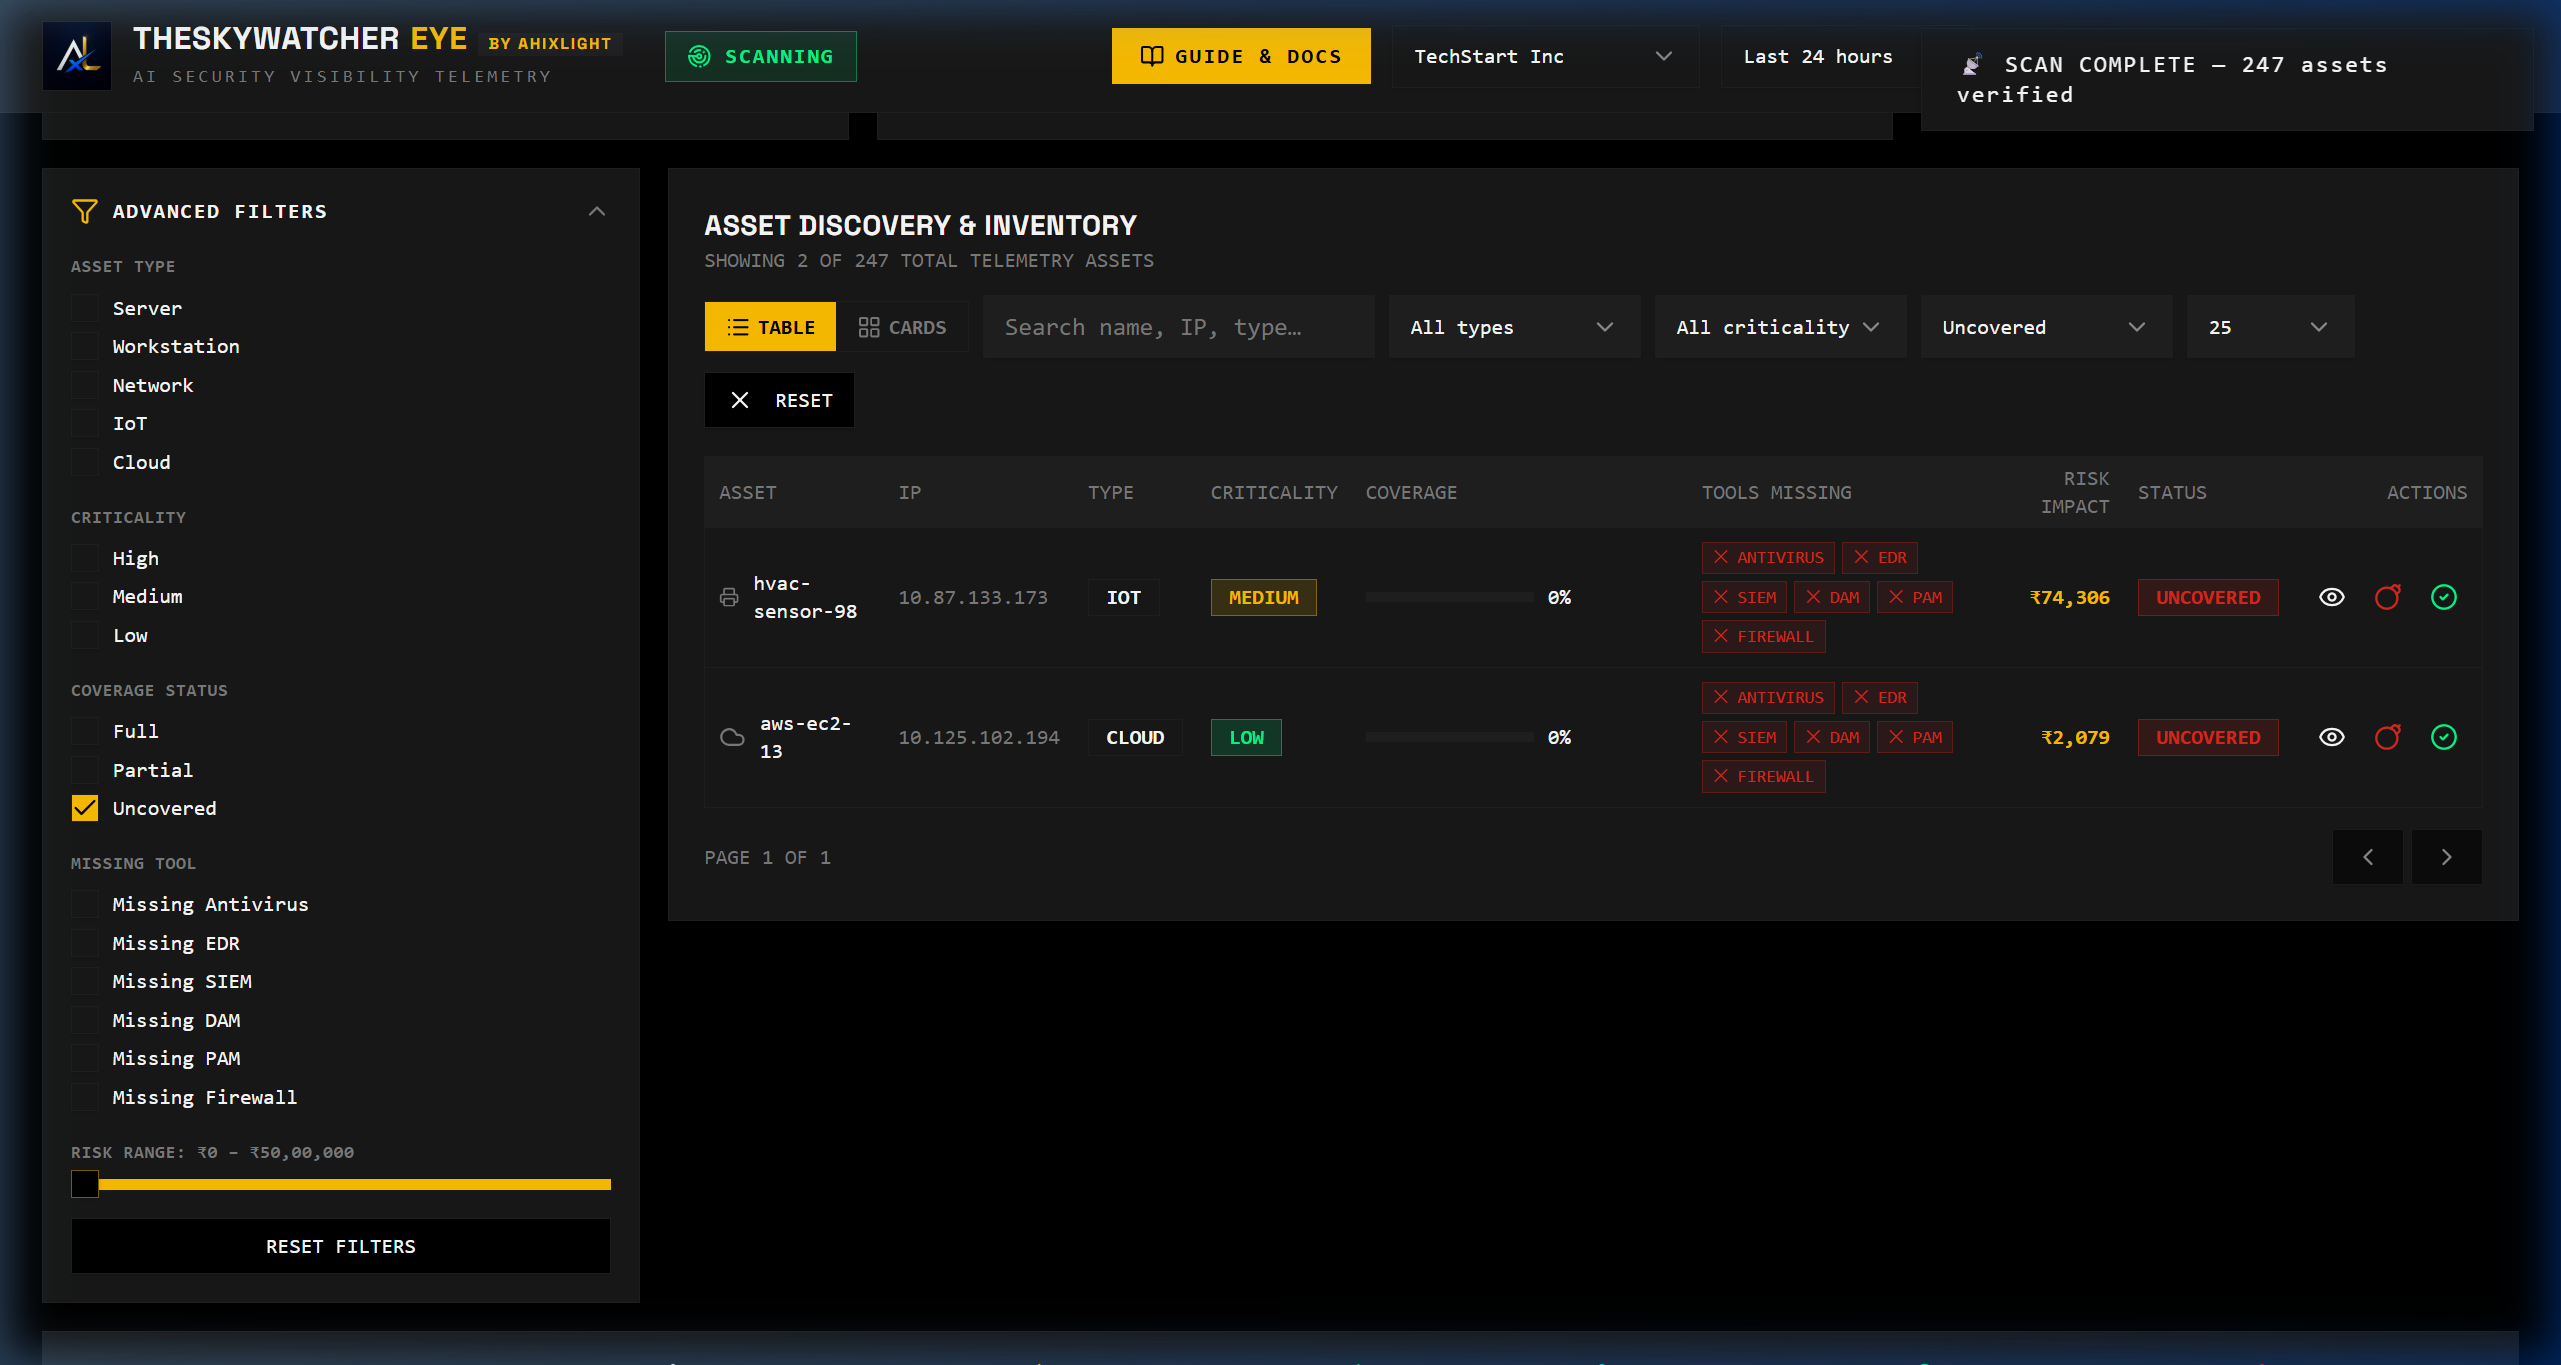This screenshot has width=2561, height=1365.
Task: Check the Cloud asset type filter
Action: pyautogui.click(x=85, y=462)
